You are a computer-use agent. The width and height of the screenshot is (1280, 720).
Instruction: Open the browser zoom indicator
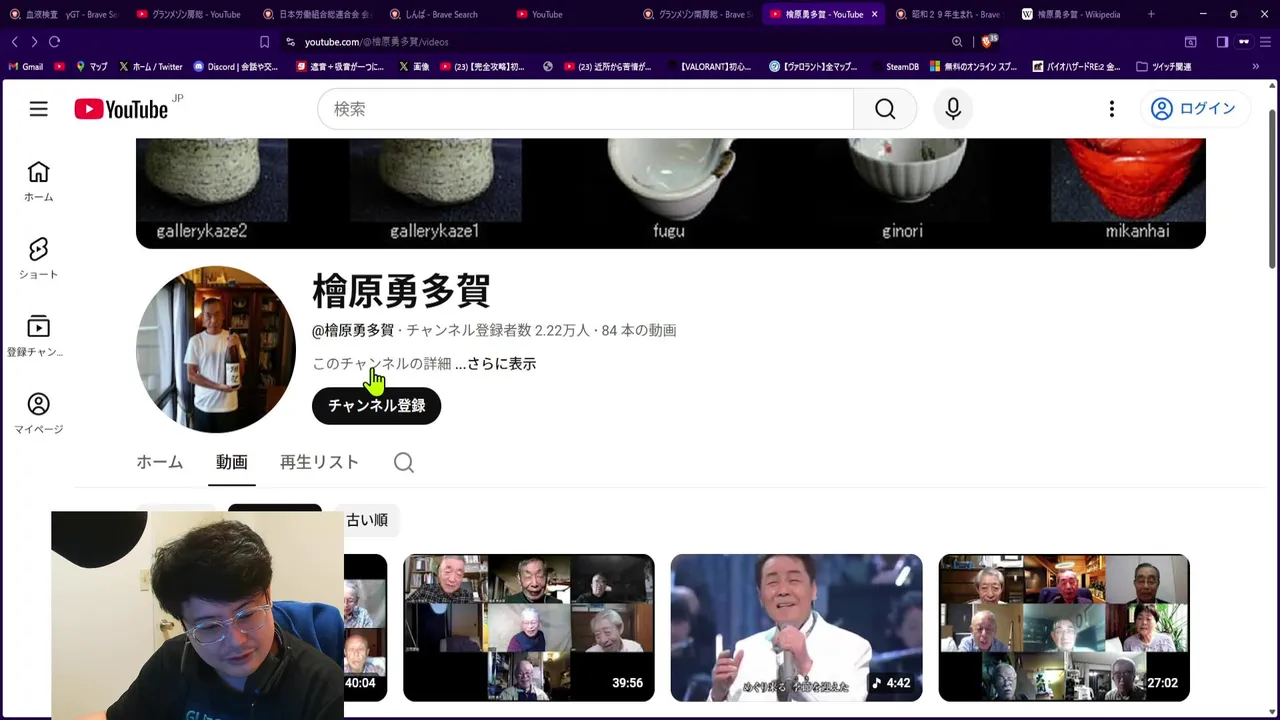pyautogui.click(x=957, y=42)
